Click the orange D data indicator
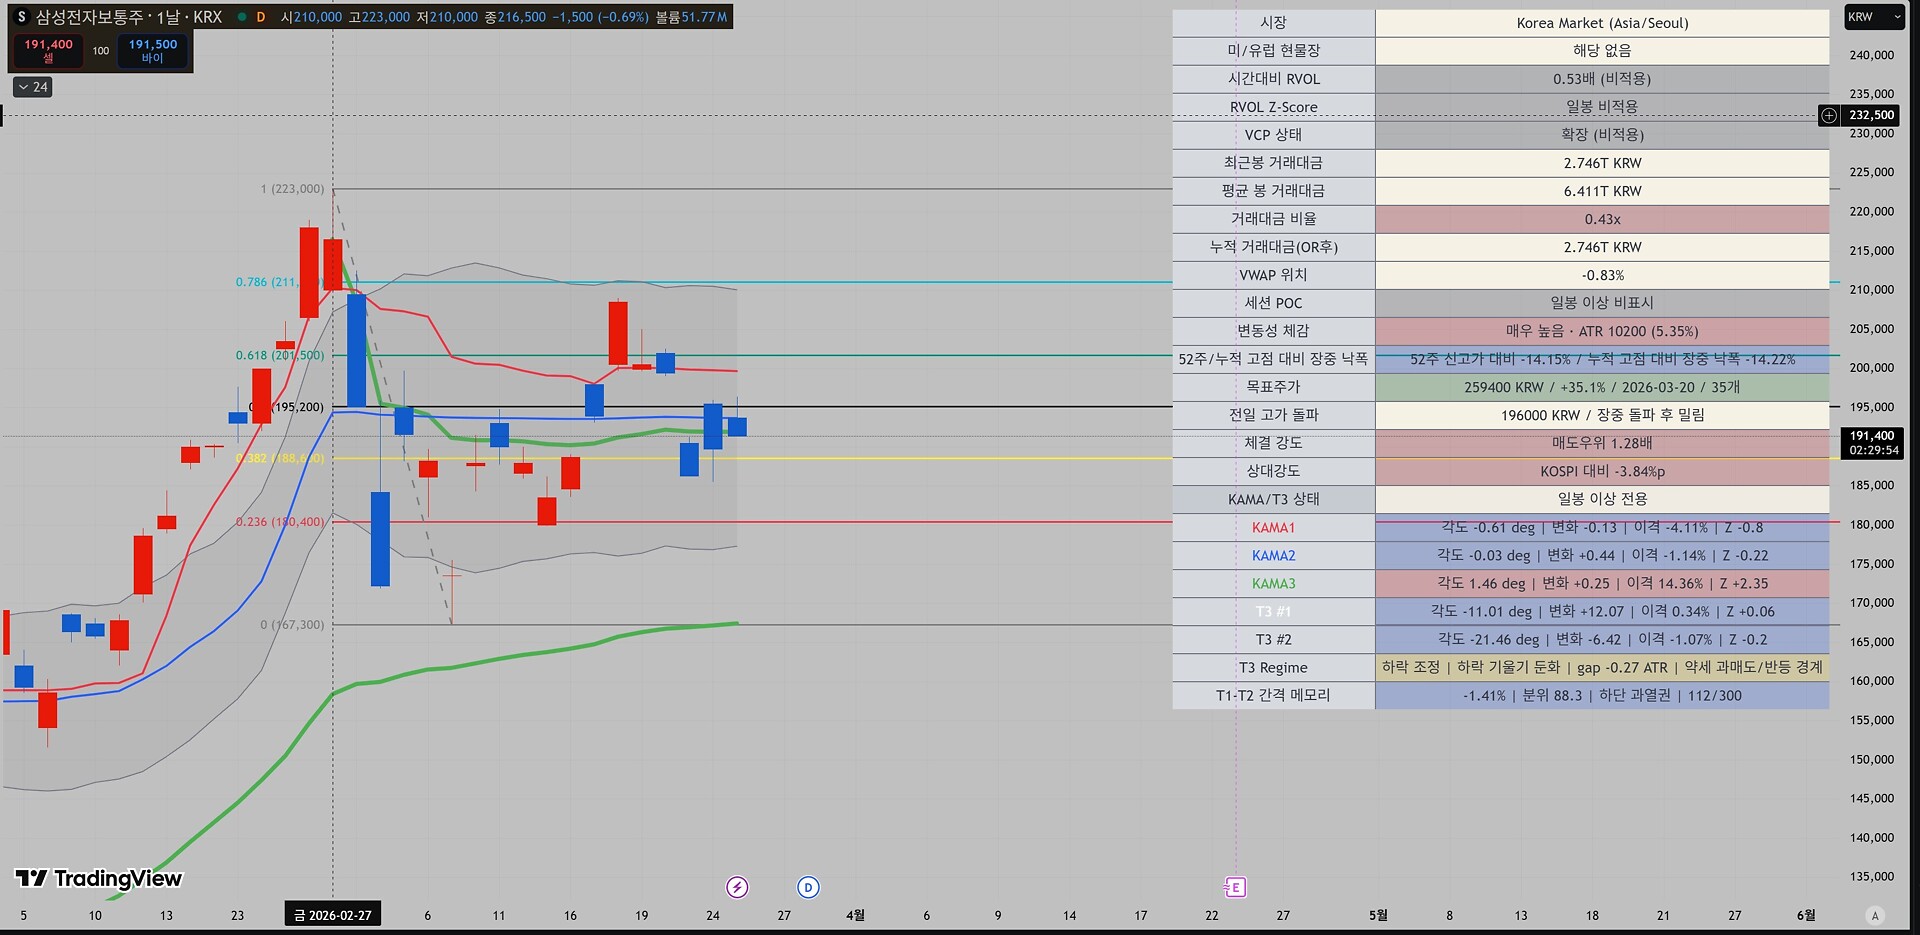 click(261, 17)
